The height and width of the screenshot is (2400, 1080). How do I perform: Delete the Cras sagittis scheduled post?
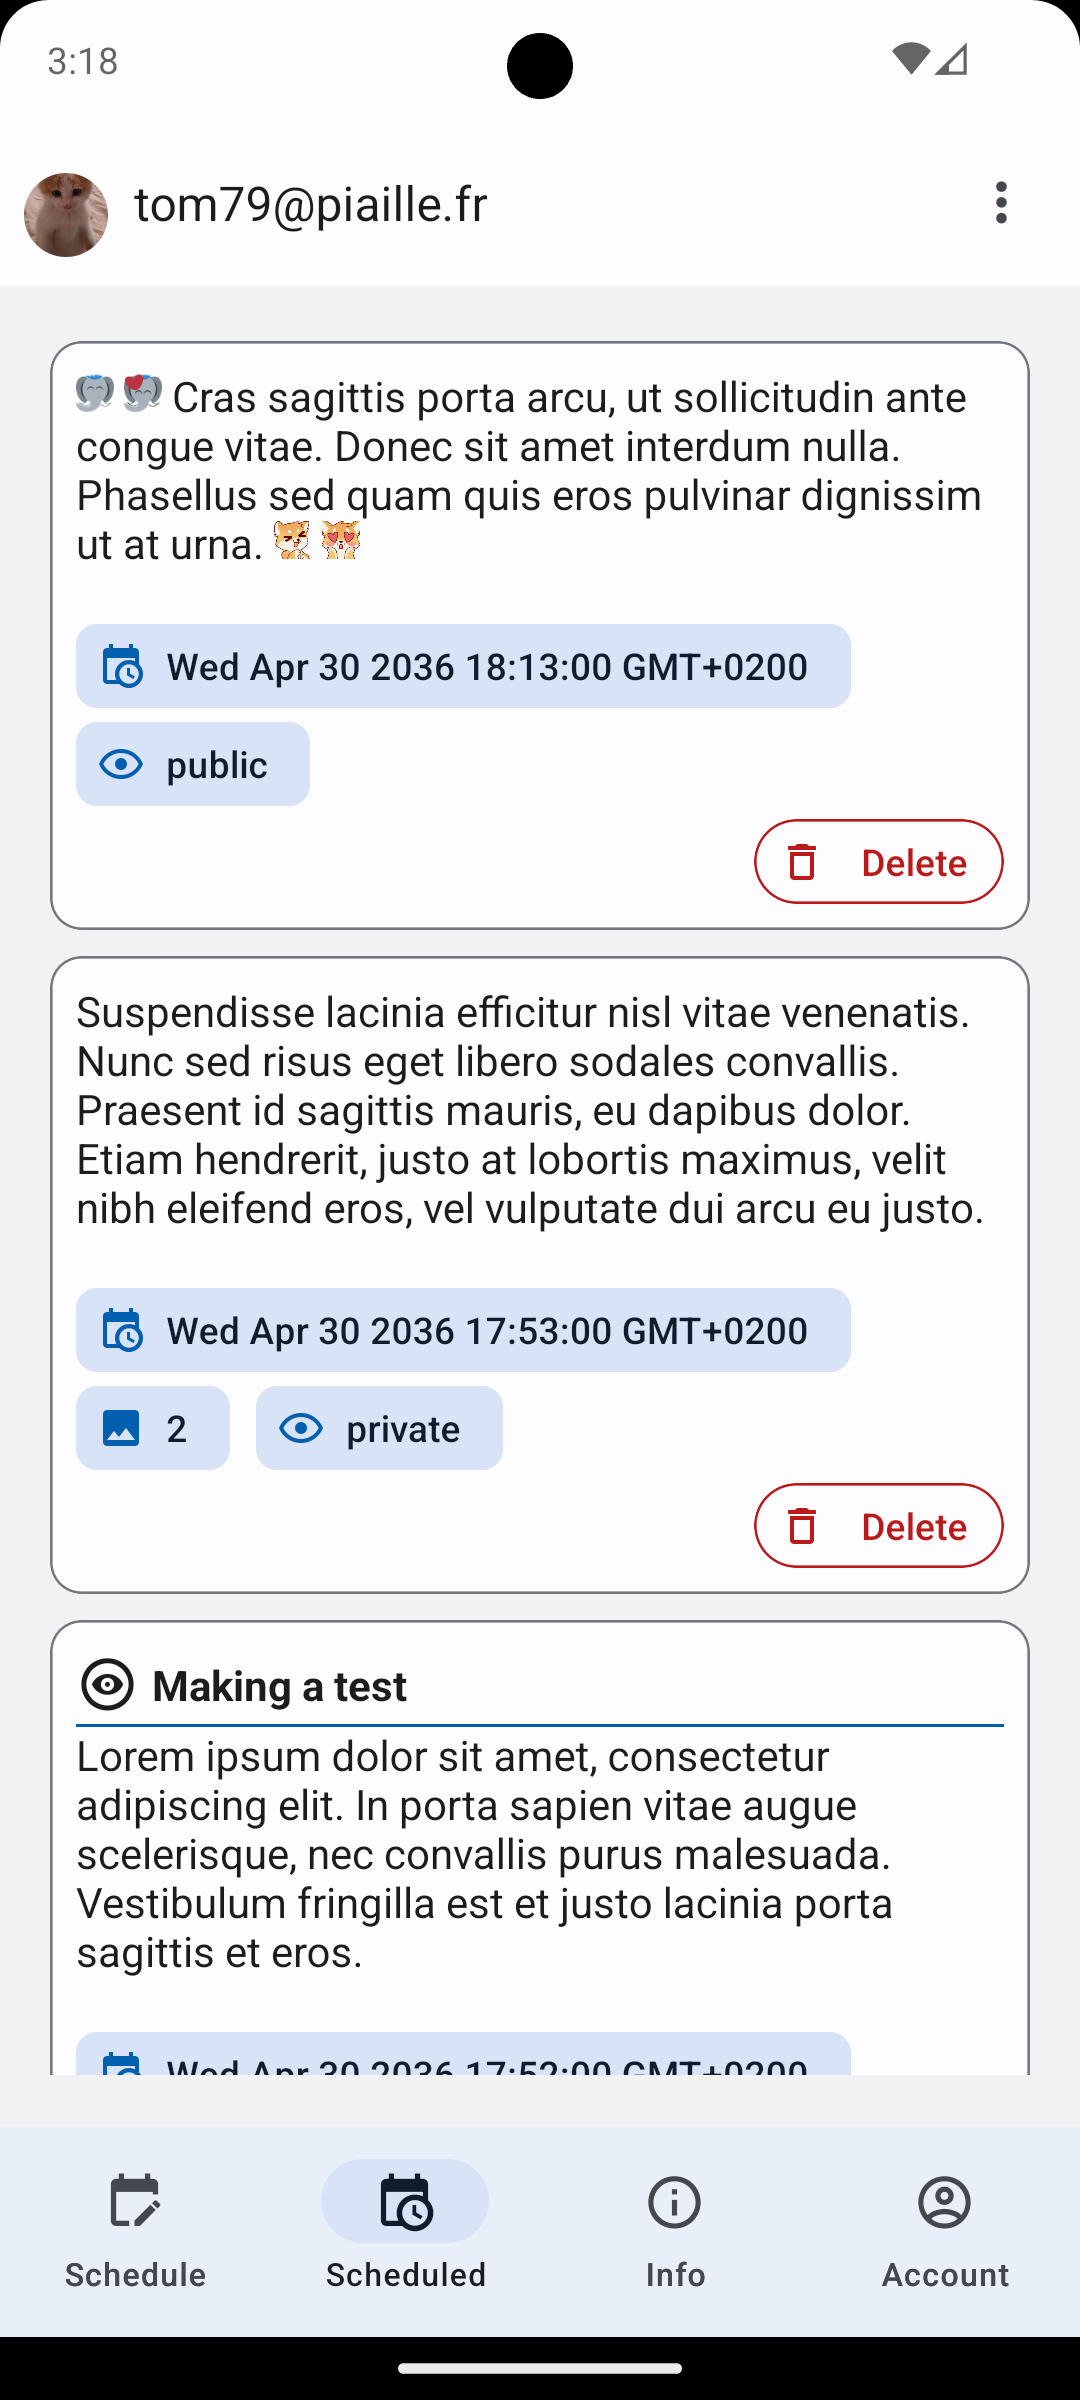coord(878,862)
